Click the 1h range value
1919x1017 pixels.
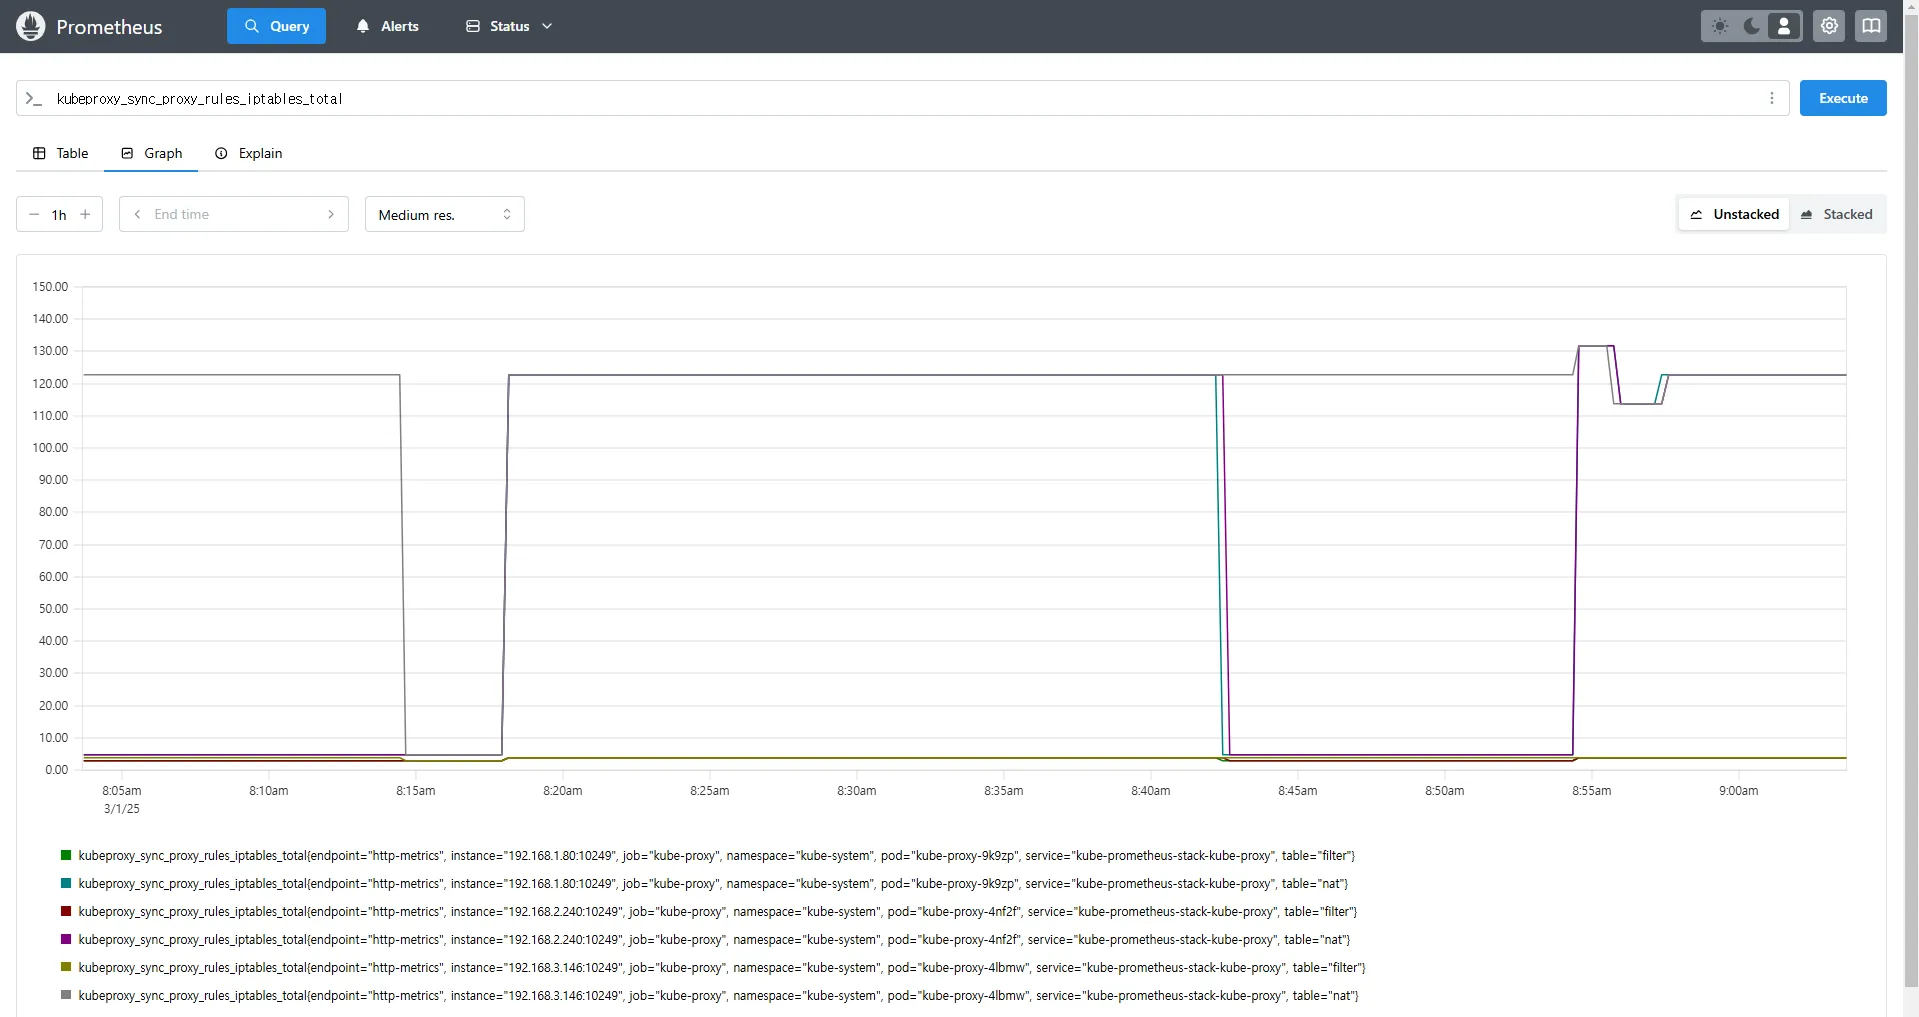pyautogui.click(x=59, y=215)
